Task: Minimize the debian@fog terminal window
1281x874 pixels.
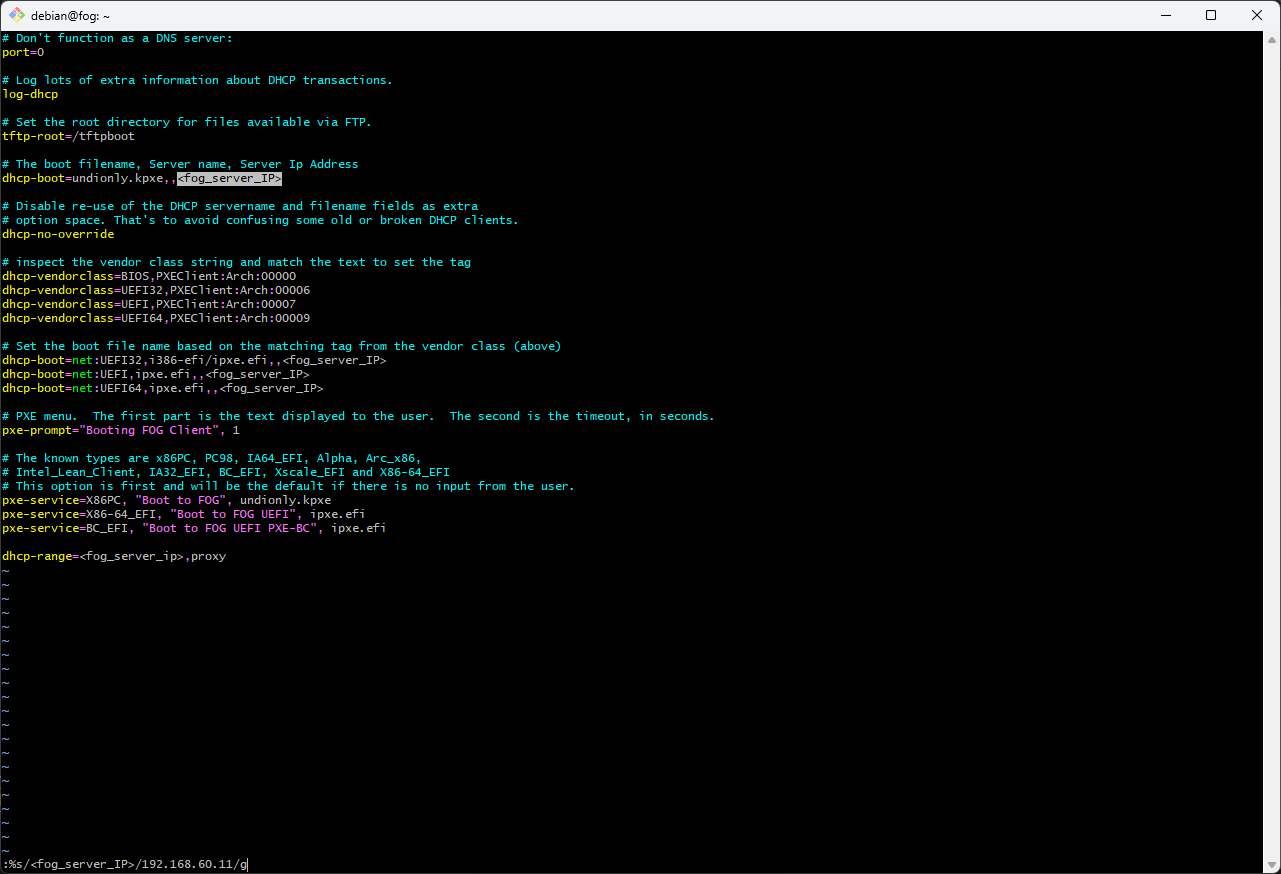Action: [x=1166, y=15]
